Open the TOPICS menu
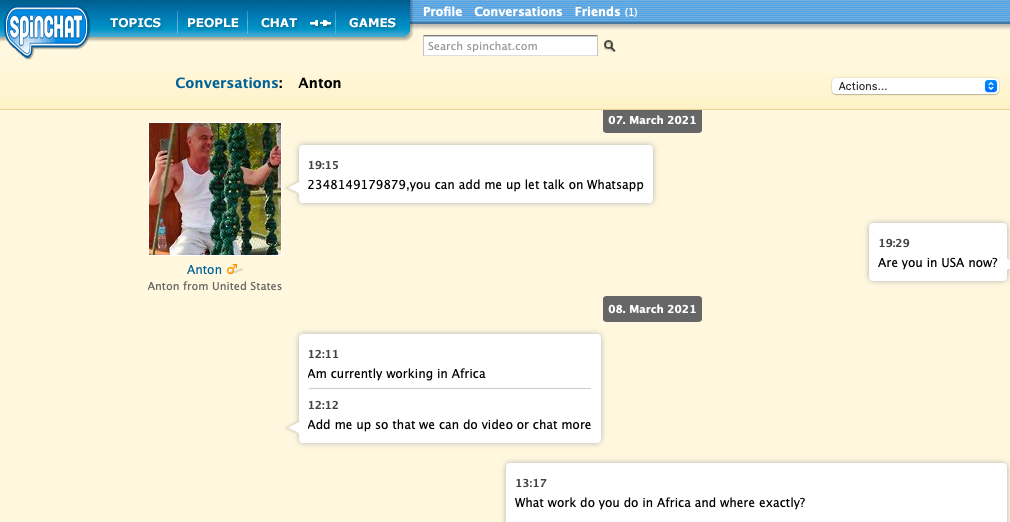The width and height of the screenshot is (1010, 522). click(x=135, y=23)
